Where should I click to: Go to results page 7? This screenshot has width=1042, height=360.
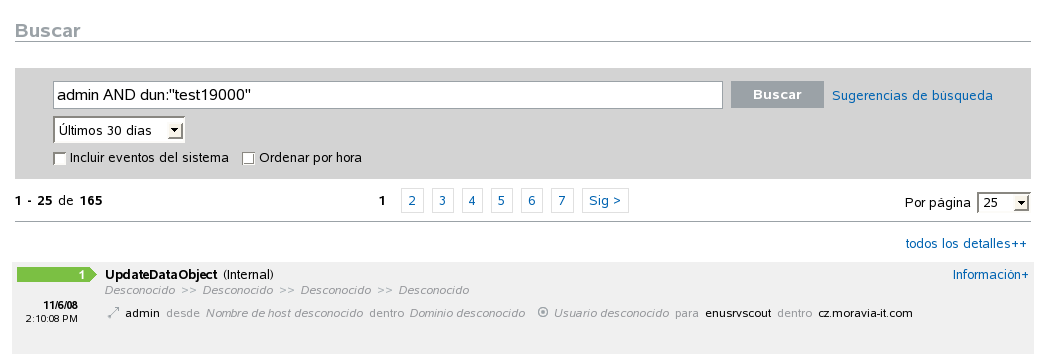pos(562,201)
